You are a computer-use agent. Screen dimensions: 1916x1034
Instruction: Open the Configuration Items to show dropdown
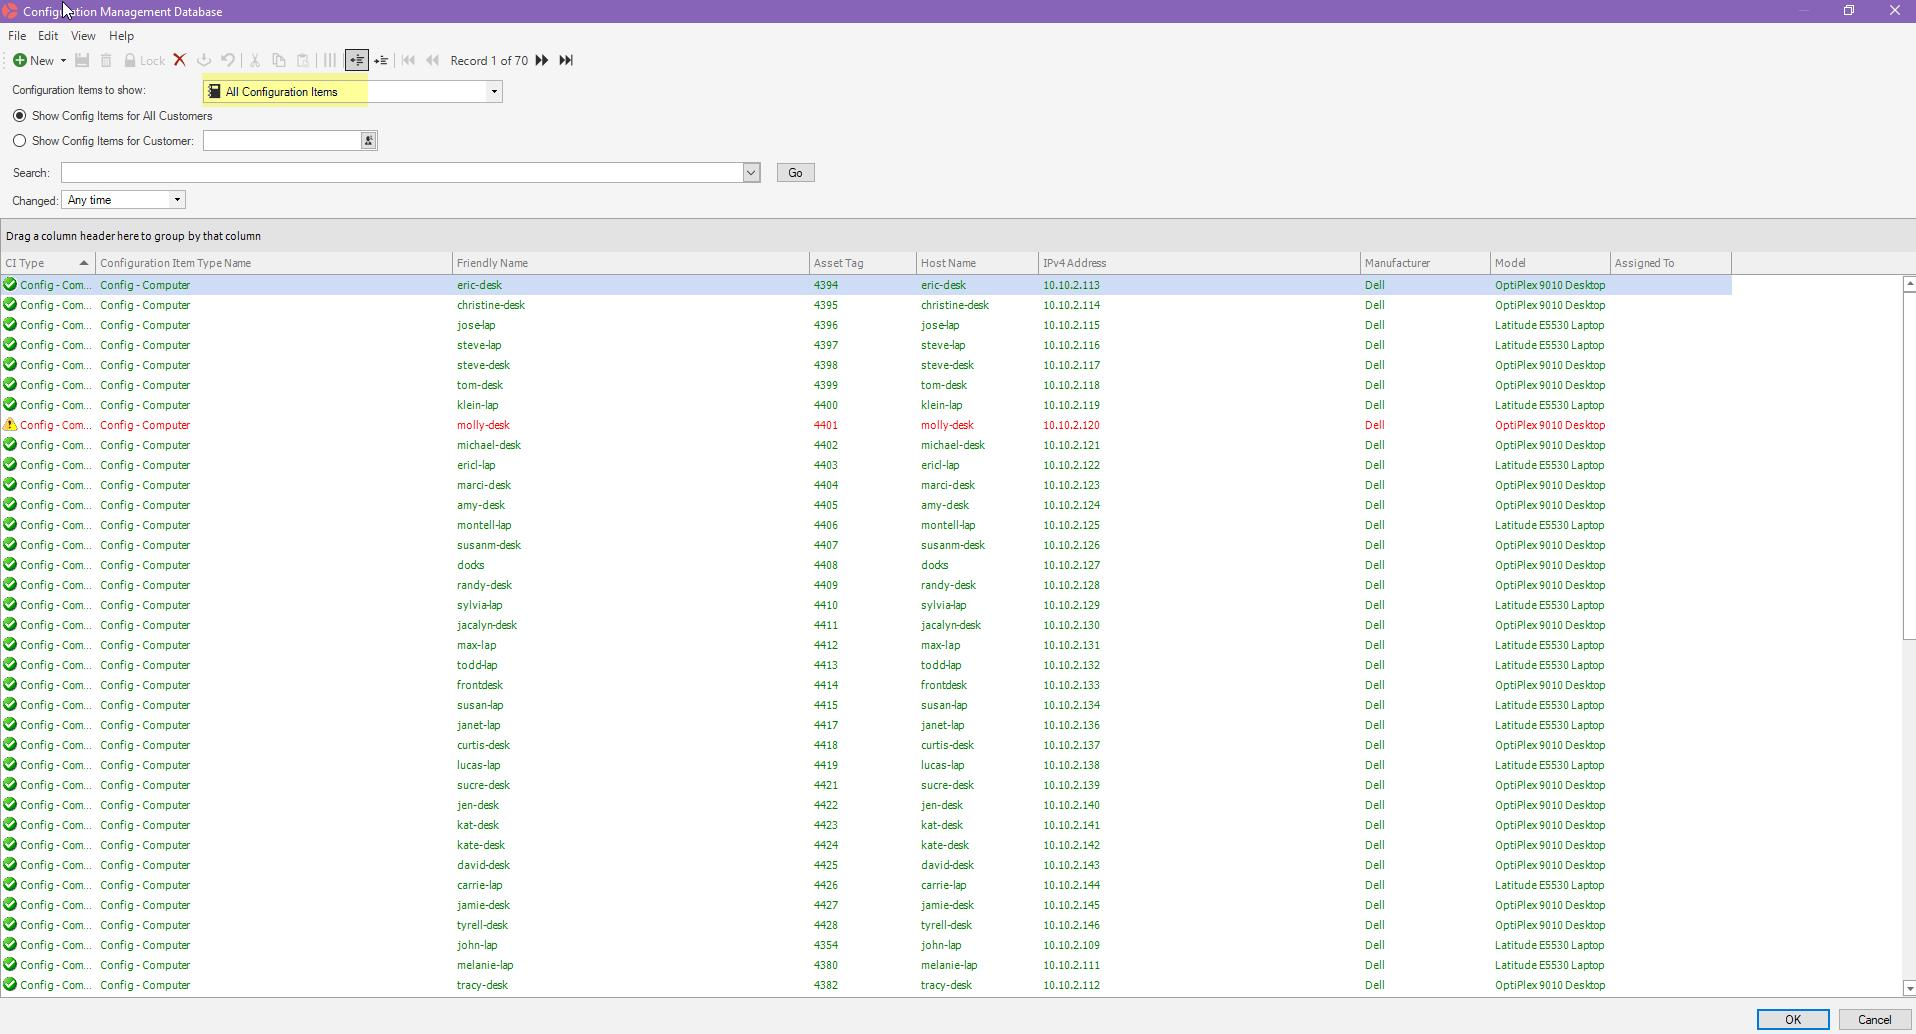click(x=493, y=92)
